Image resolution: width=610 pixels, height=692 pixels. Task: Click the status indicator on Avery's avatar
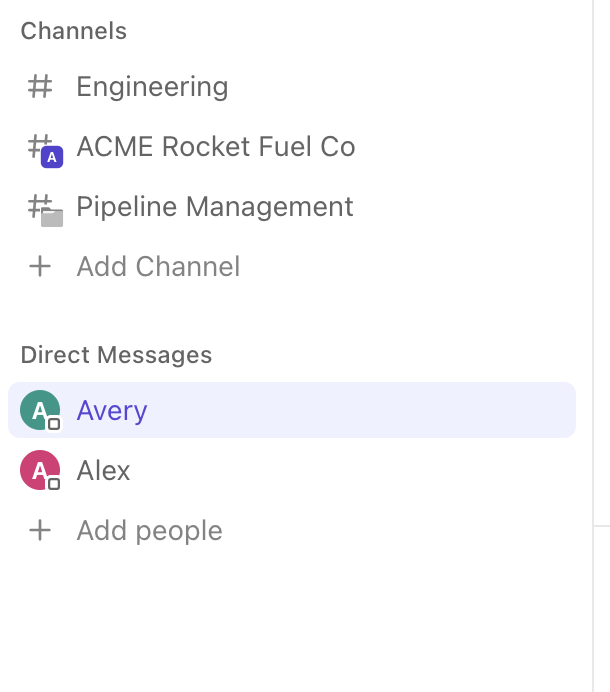pos(54,424)
